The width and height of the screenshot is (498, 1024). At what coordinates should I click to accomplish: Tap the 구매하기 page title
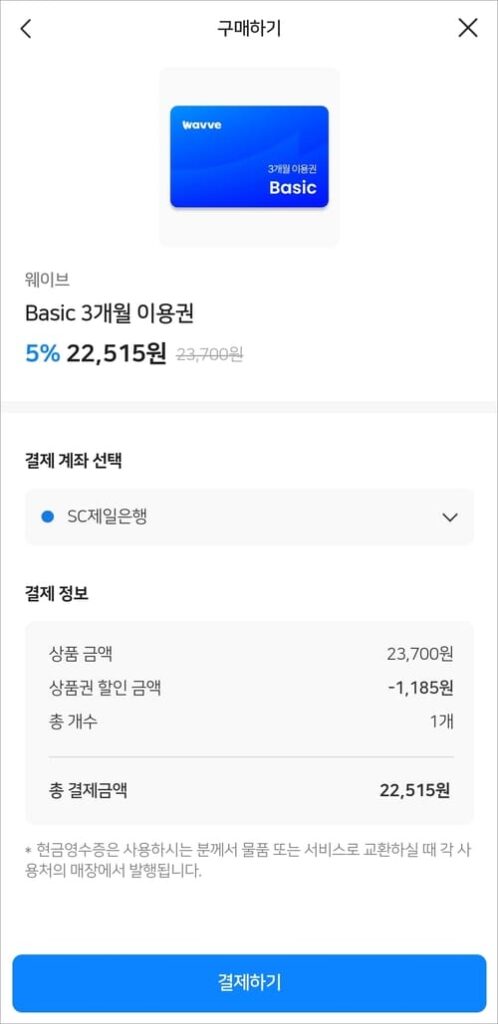[249, 29]
